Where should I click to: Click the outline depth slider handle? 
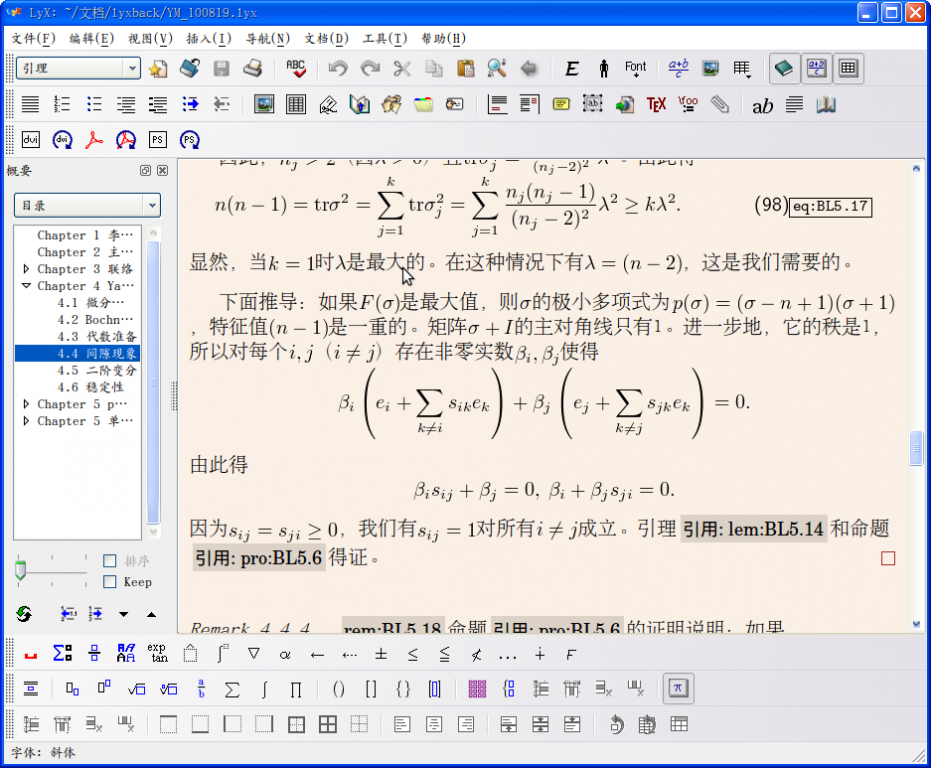tap(19, 571)
